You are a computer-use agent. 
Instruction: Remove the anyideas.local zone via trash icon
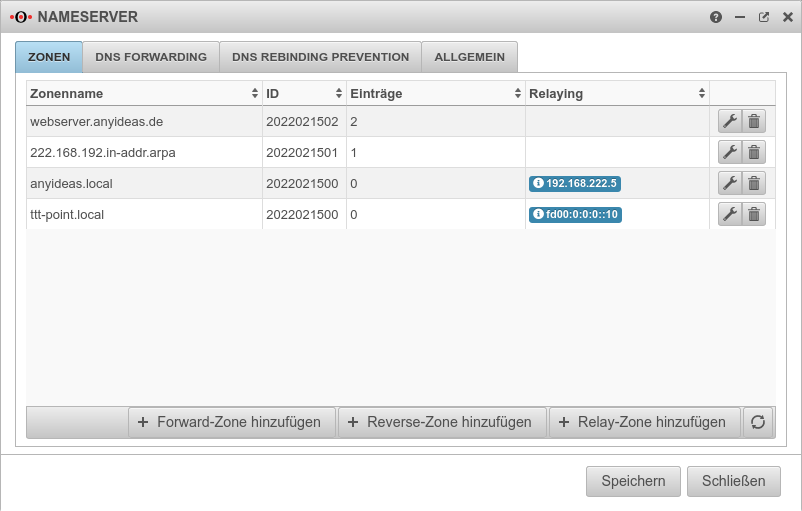point(754,183)
